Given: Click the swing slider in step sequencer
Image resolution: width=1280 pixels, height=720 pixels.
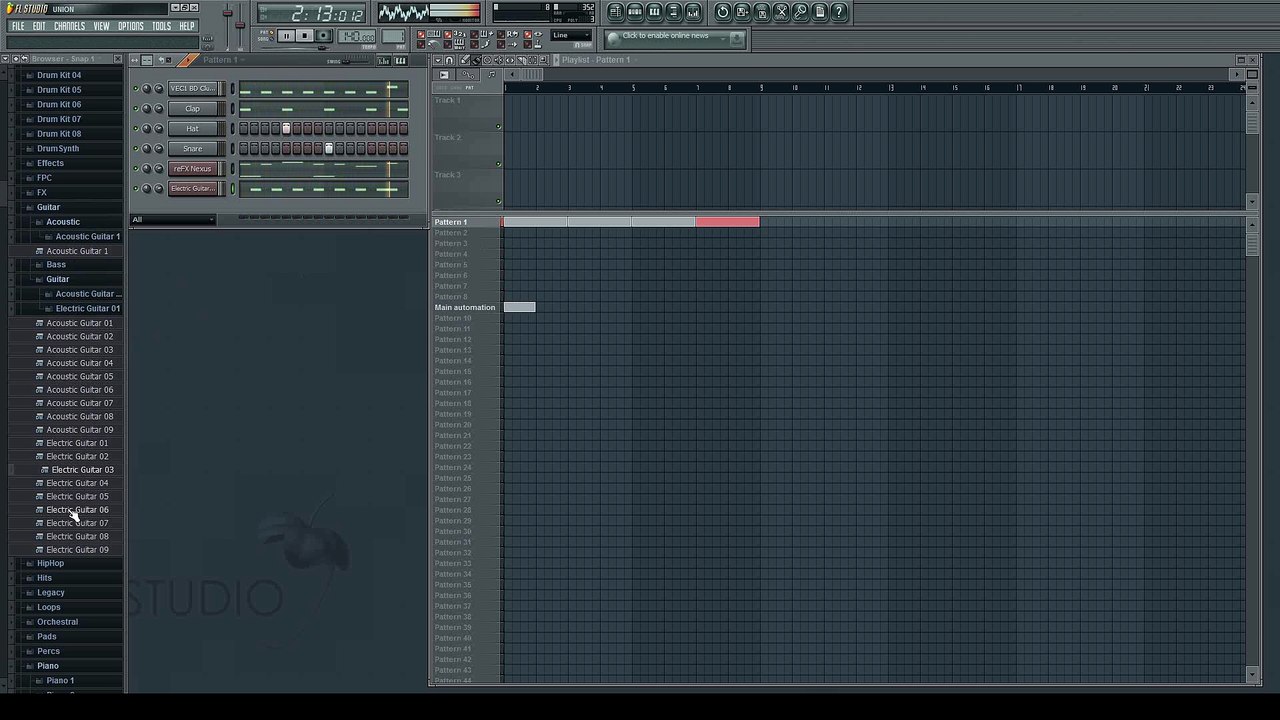Looking at the screenshot, I should [356, 62].
